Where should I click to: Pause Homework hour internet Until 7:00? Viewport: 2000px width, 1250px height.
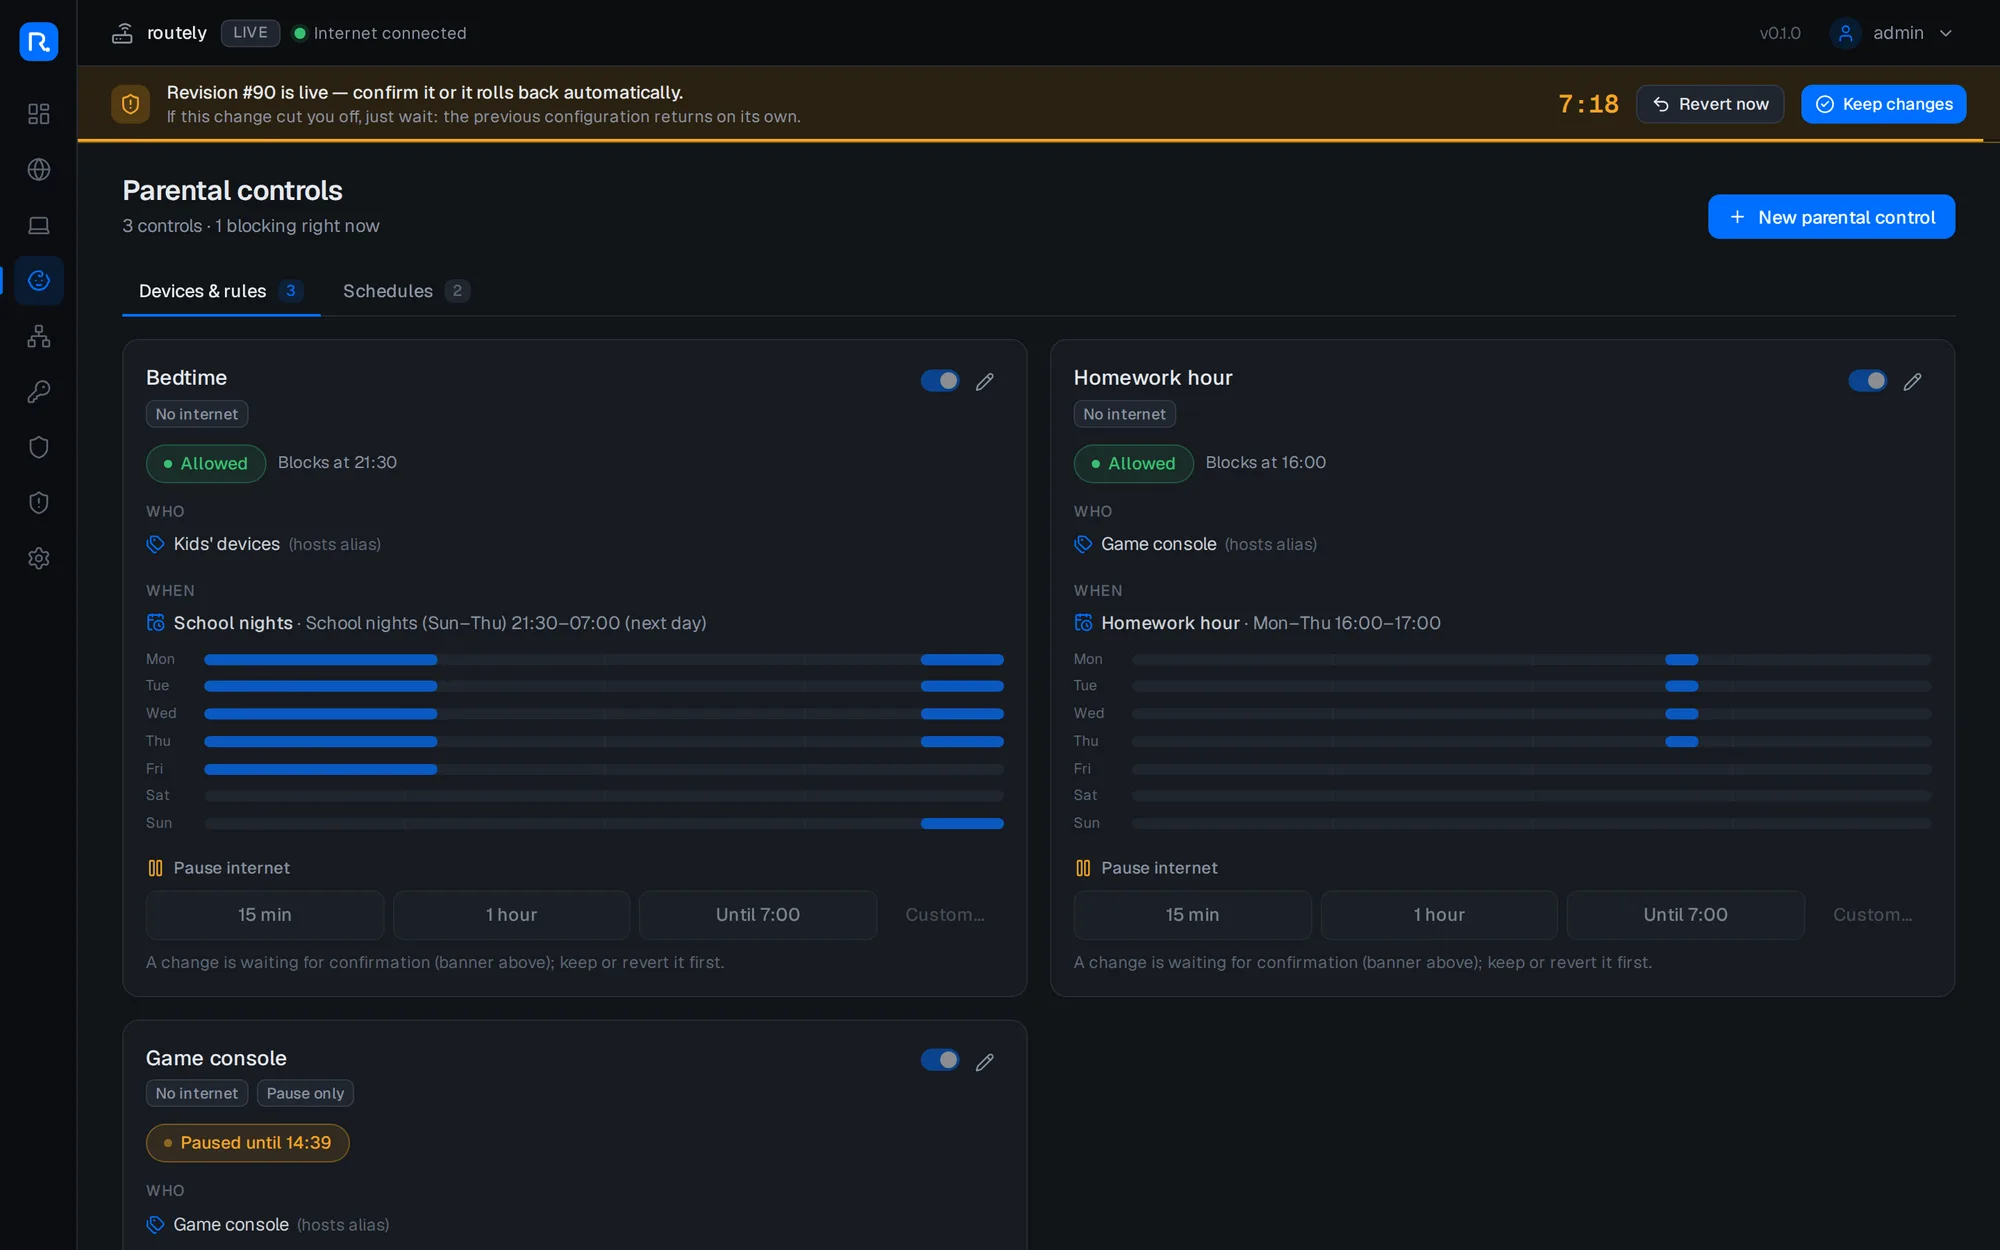[1686, 915]
